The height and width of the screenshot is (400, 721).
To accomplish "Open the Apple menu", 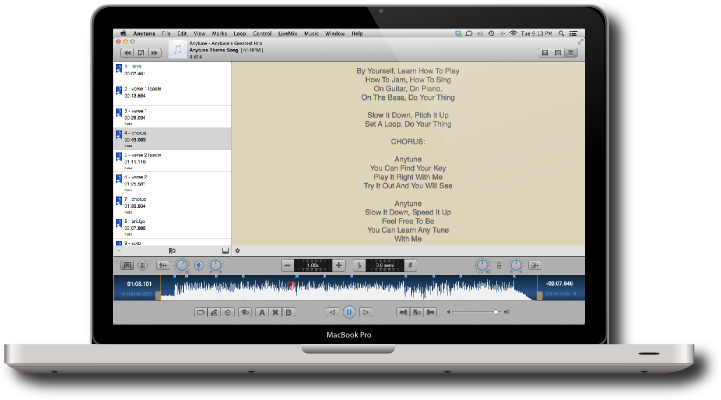I will 123,33.
